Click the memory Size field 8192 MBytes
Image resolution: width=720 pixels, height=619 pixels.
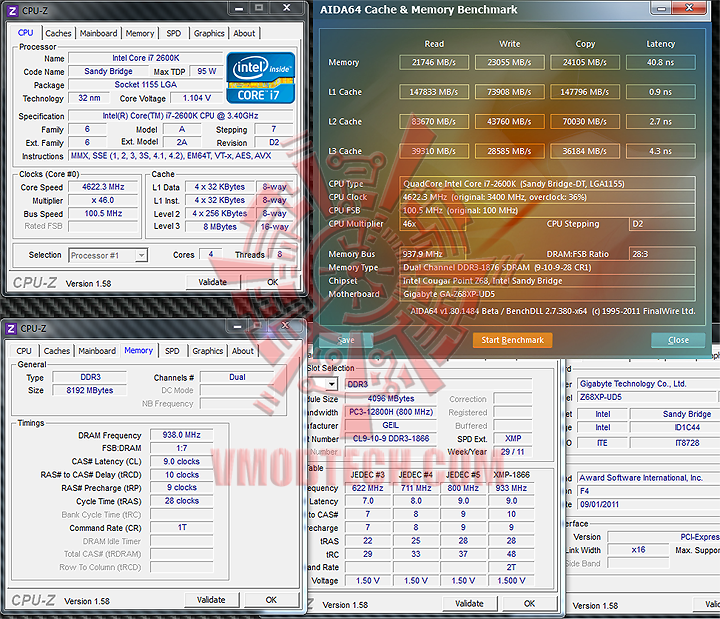pos(90,390)
